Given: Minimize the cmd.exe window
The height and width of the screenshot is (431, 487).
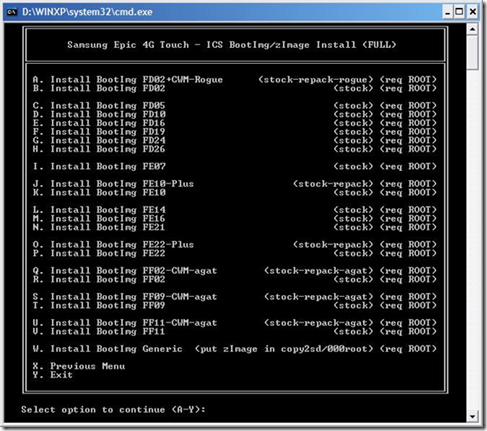Looking at the screenshot, I should (x=448, y=12).
